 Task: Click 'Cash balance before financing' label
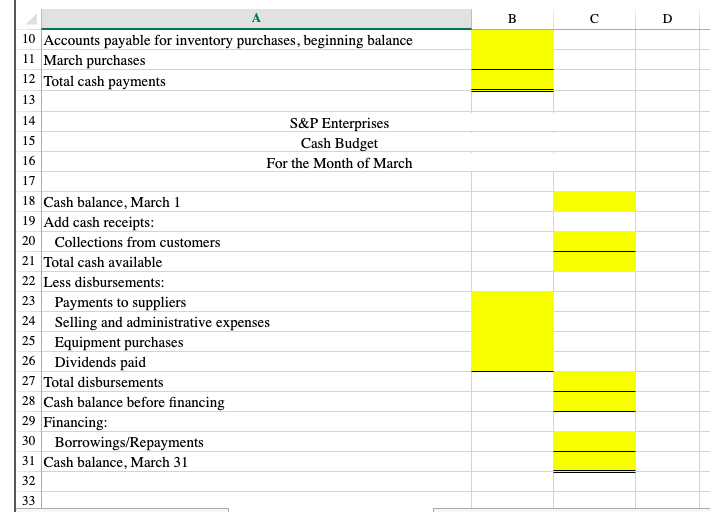tap(134, 402)
